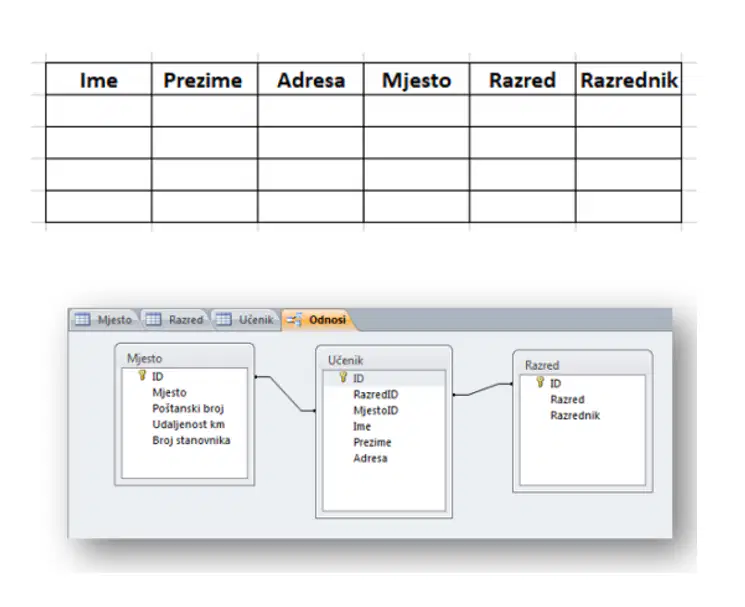Click the primary key icon in Mjesto table
Viewport: 745px width, 607px height.
142,376
